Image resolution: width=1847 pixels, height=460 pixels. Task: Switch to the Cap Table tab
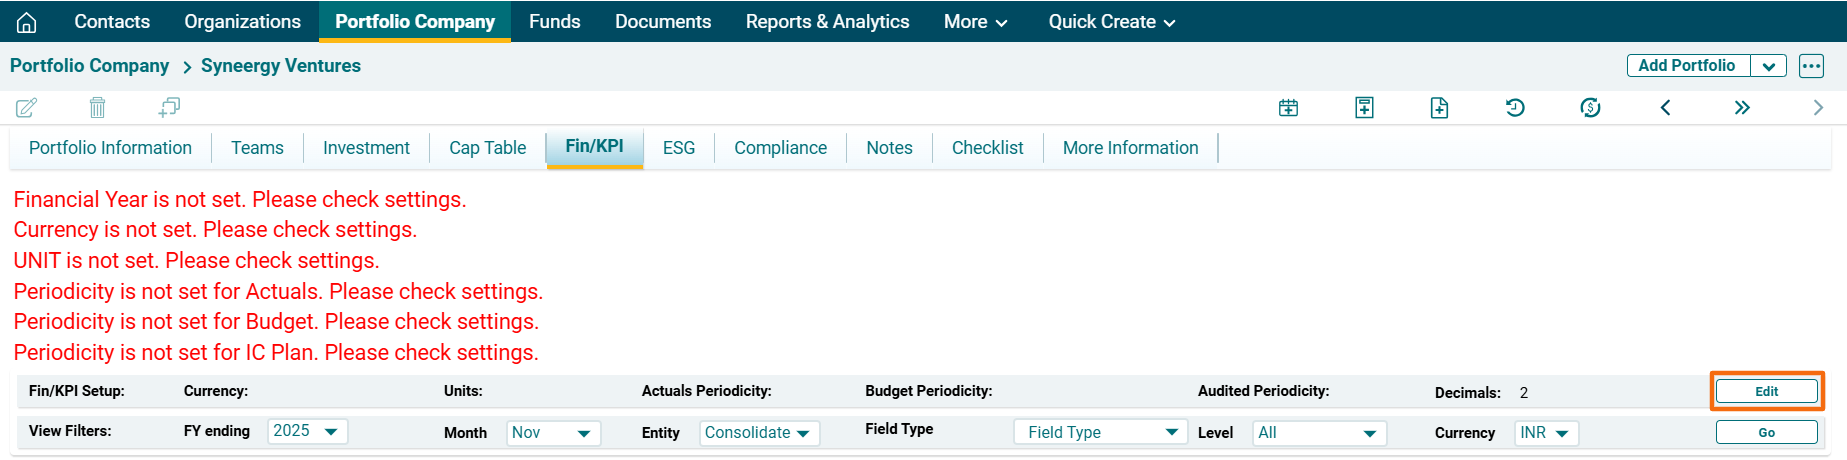(x=487, y=148)
